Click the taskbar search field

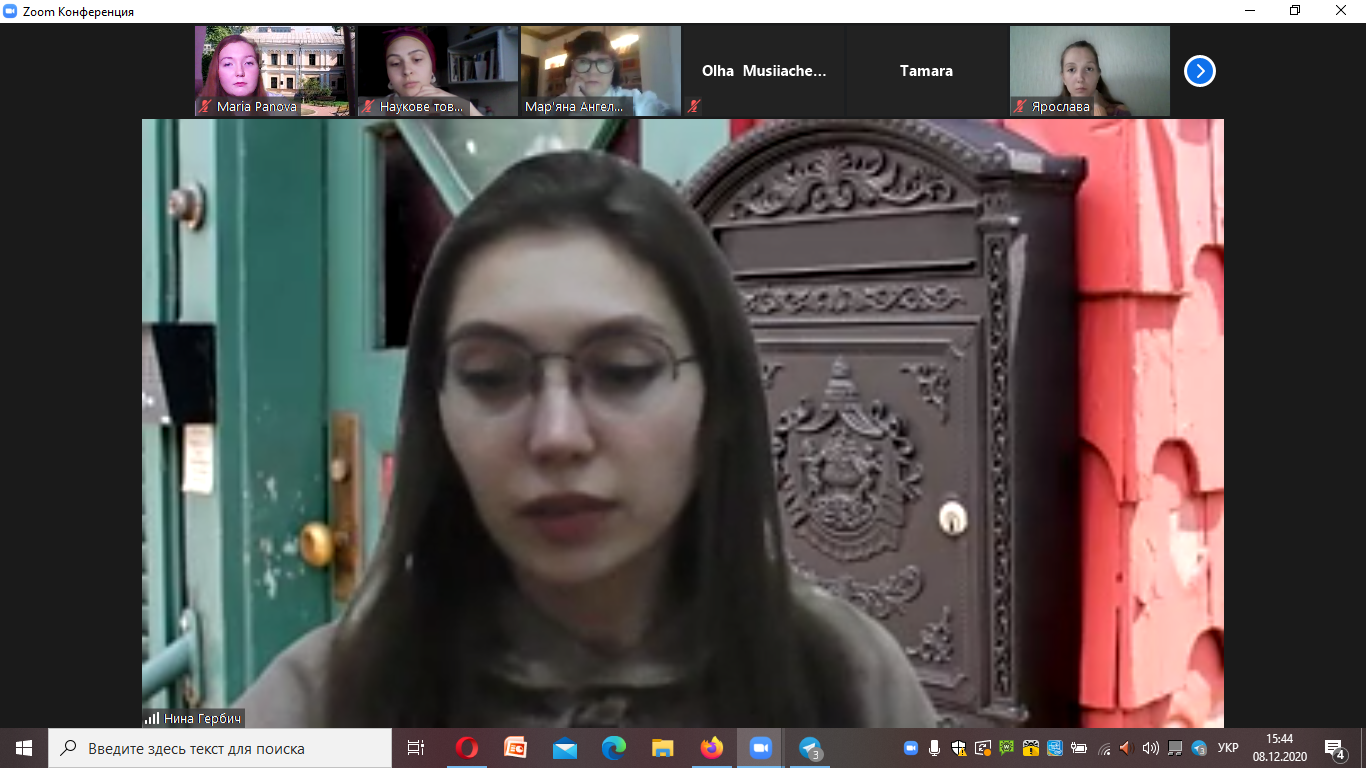(x=220, y=748)
